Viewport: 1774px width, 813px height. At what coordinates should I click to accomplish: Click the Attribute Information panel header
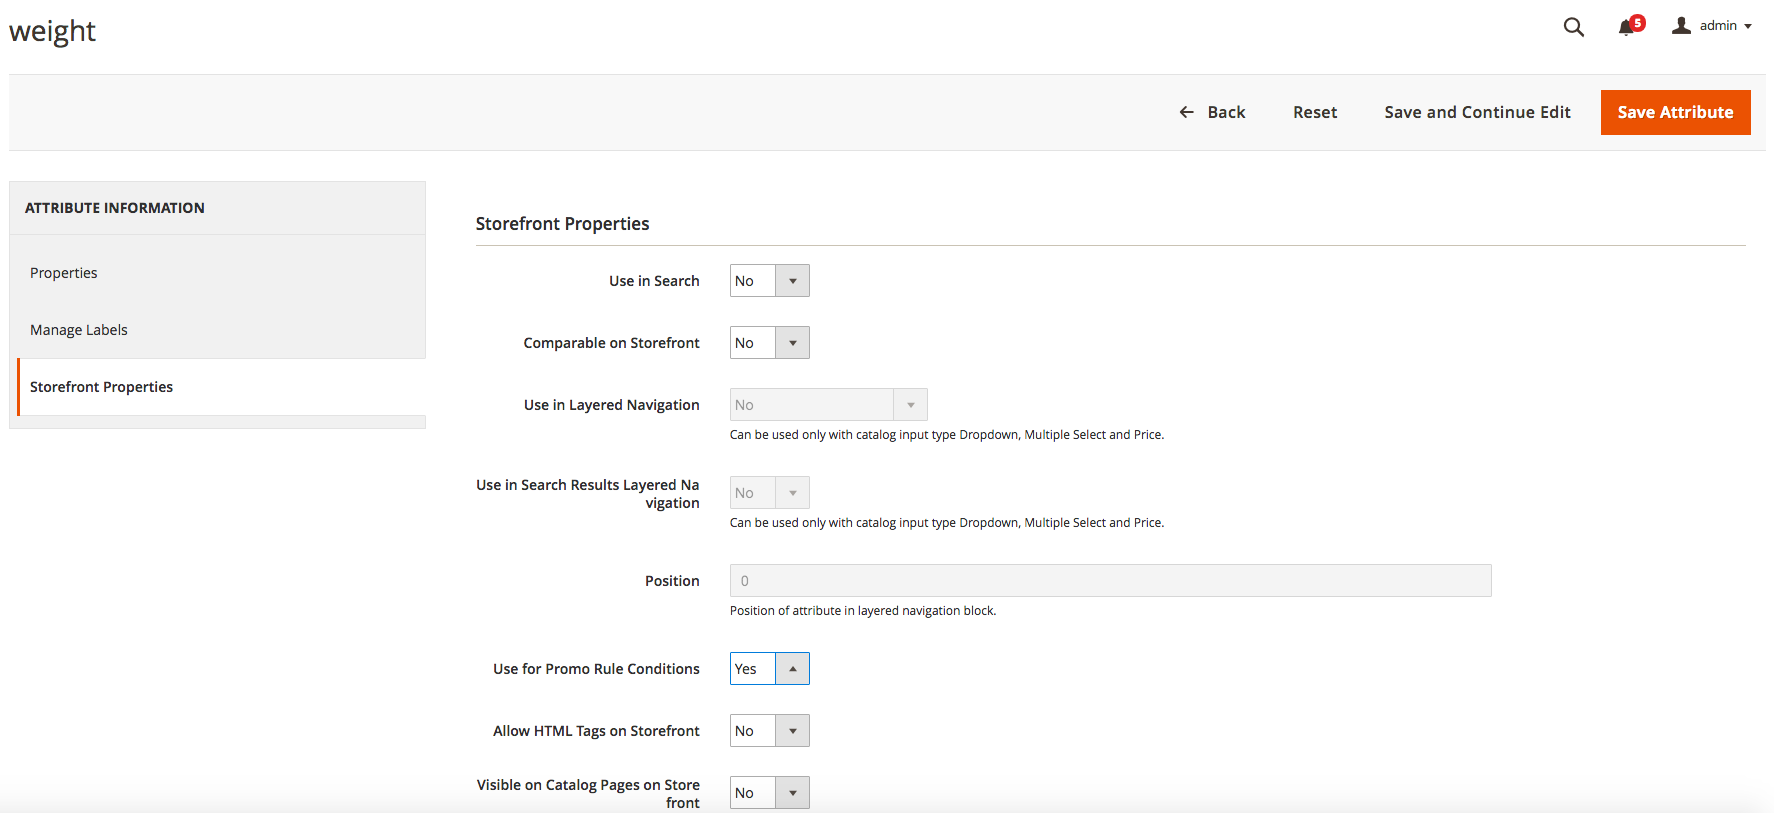[x=115, y=208]
